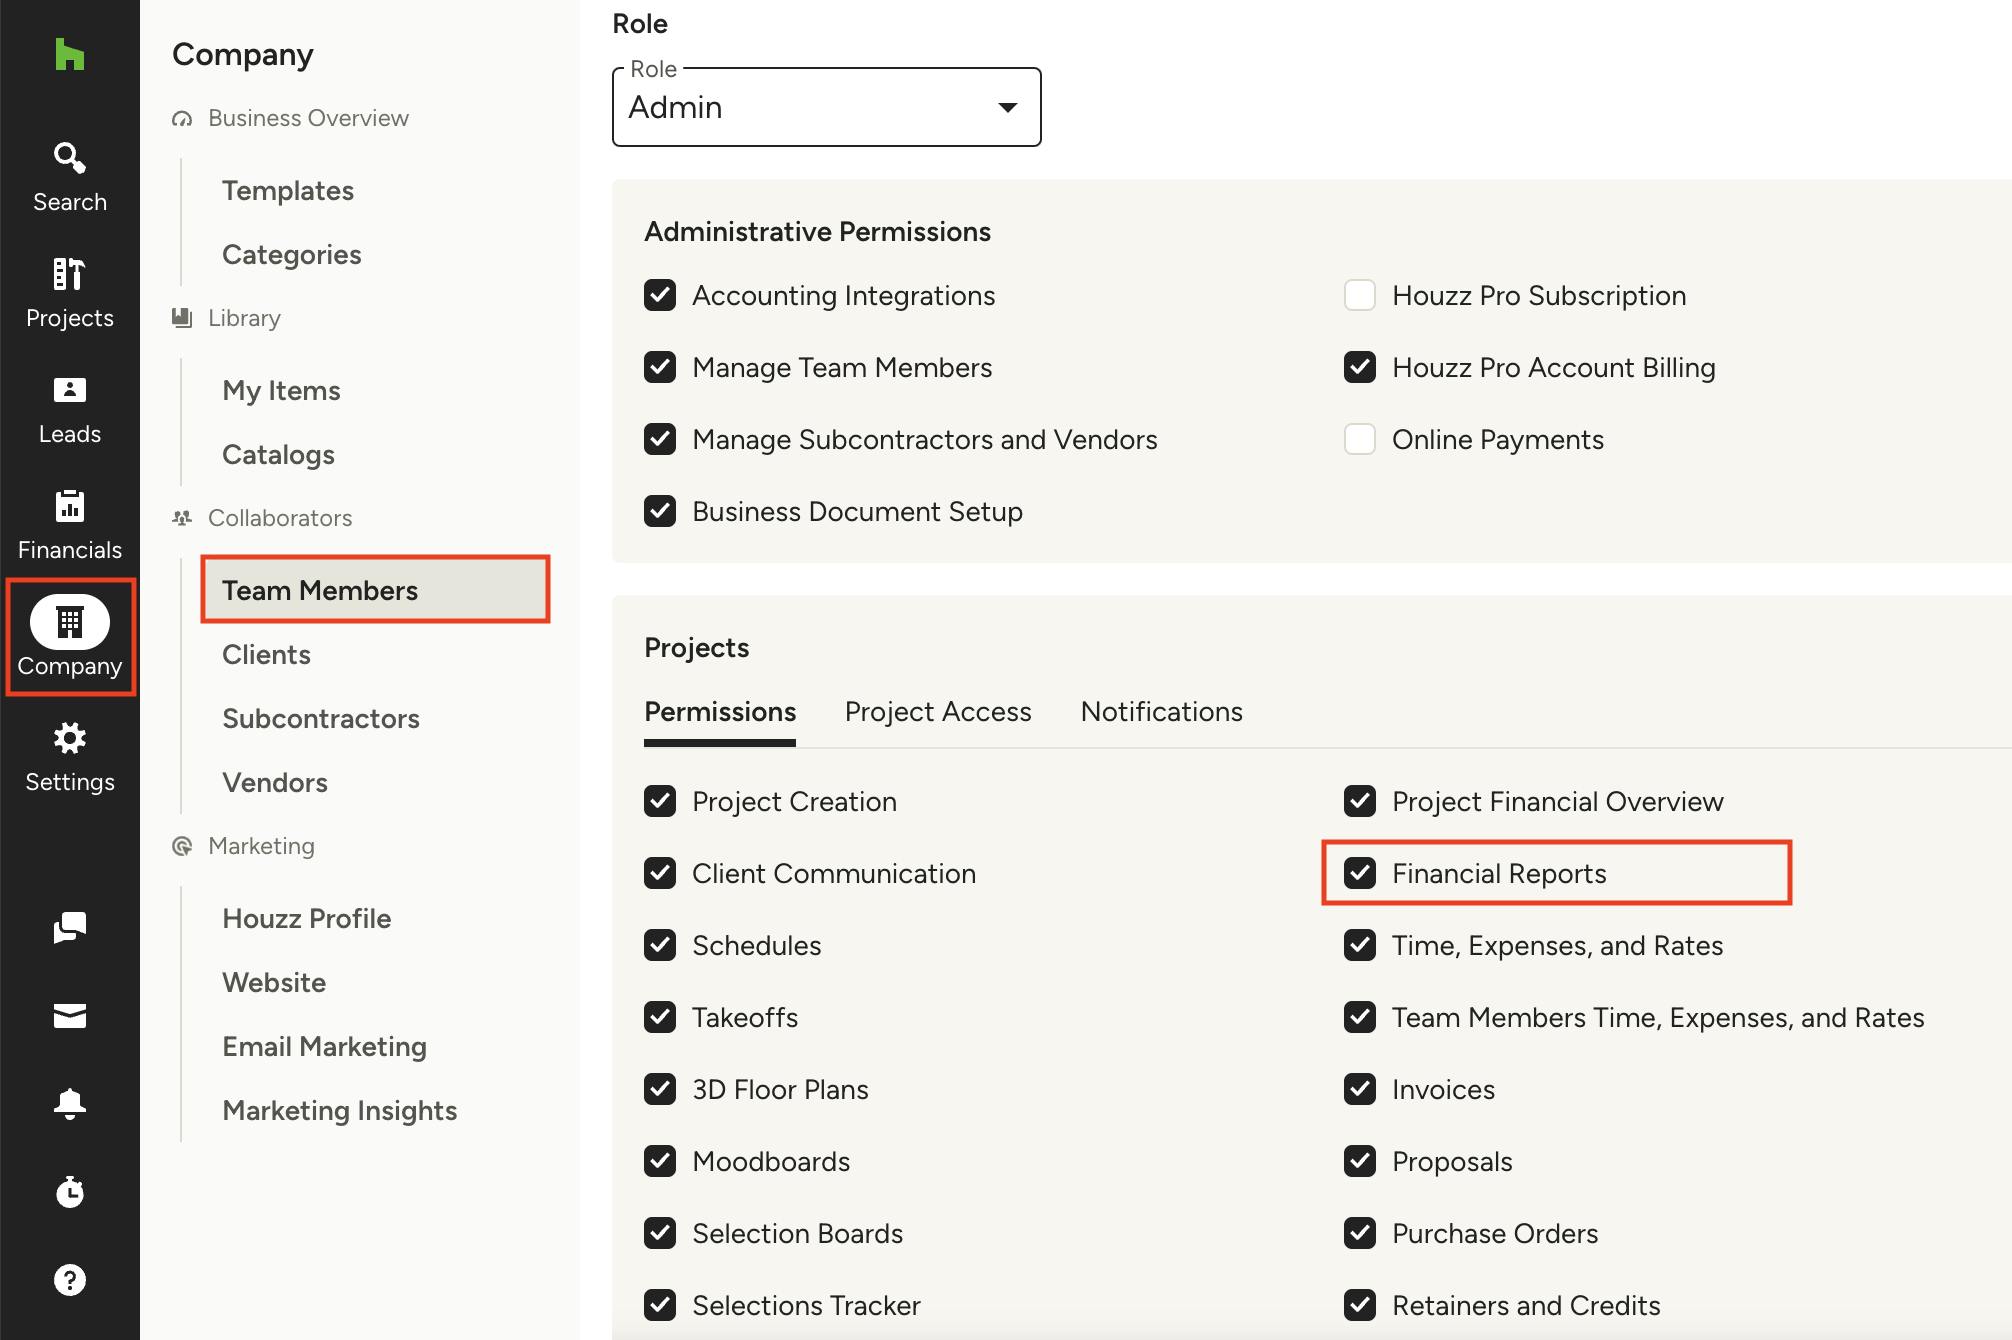Open Clients under Collaborators
The height and width of the screenshot is (1340, 2012).
pos(266,655)
